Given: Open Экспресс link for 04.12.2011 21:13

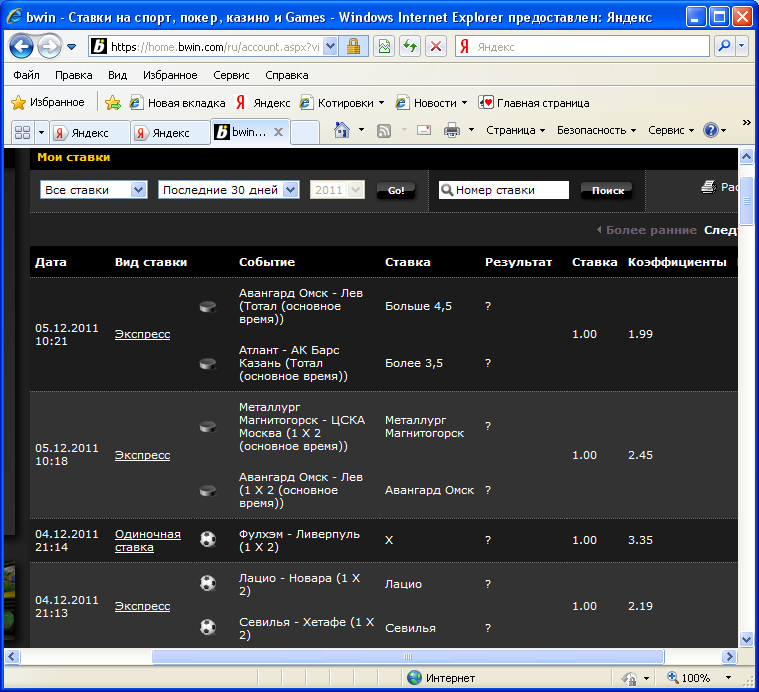Looking at the screenshot, I should click(142, 606).
